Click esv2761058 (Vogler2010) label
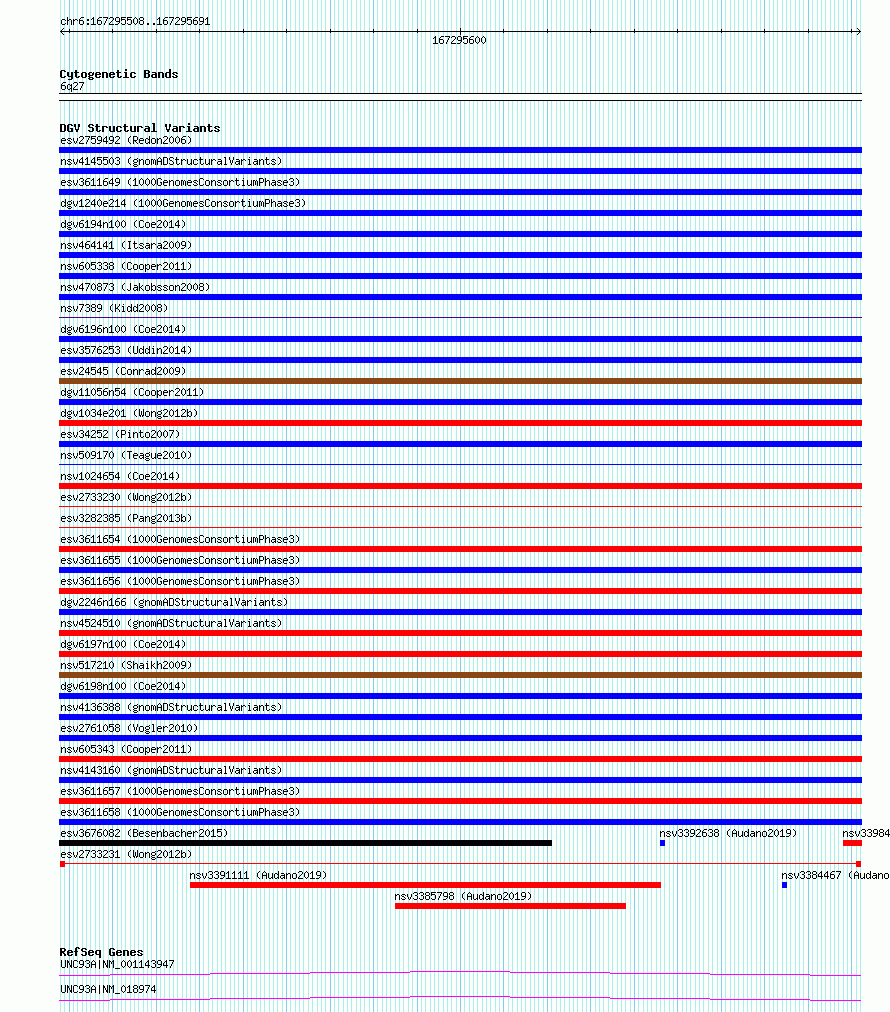Viewport: 890px width, 1012px height. (129, 727)
